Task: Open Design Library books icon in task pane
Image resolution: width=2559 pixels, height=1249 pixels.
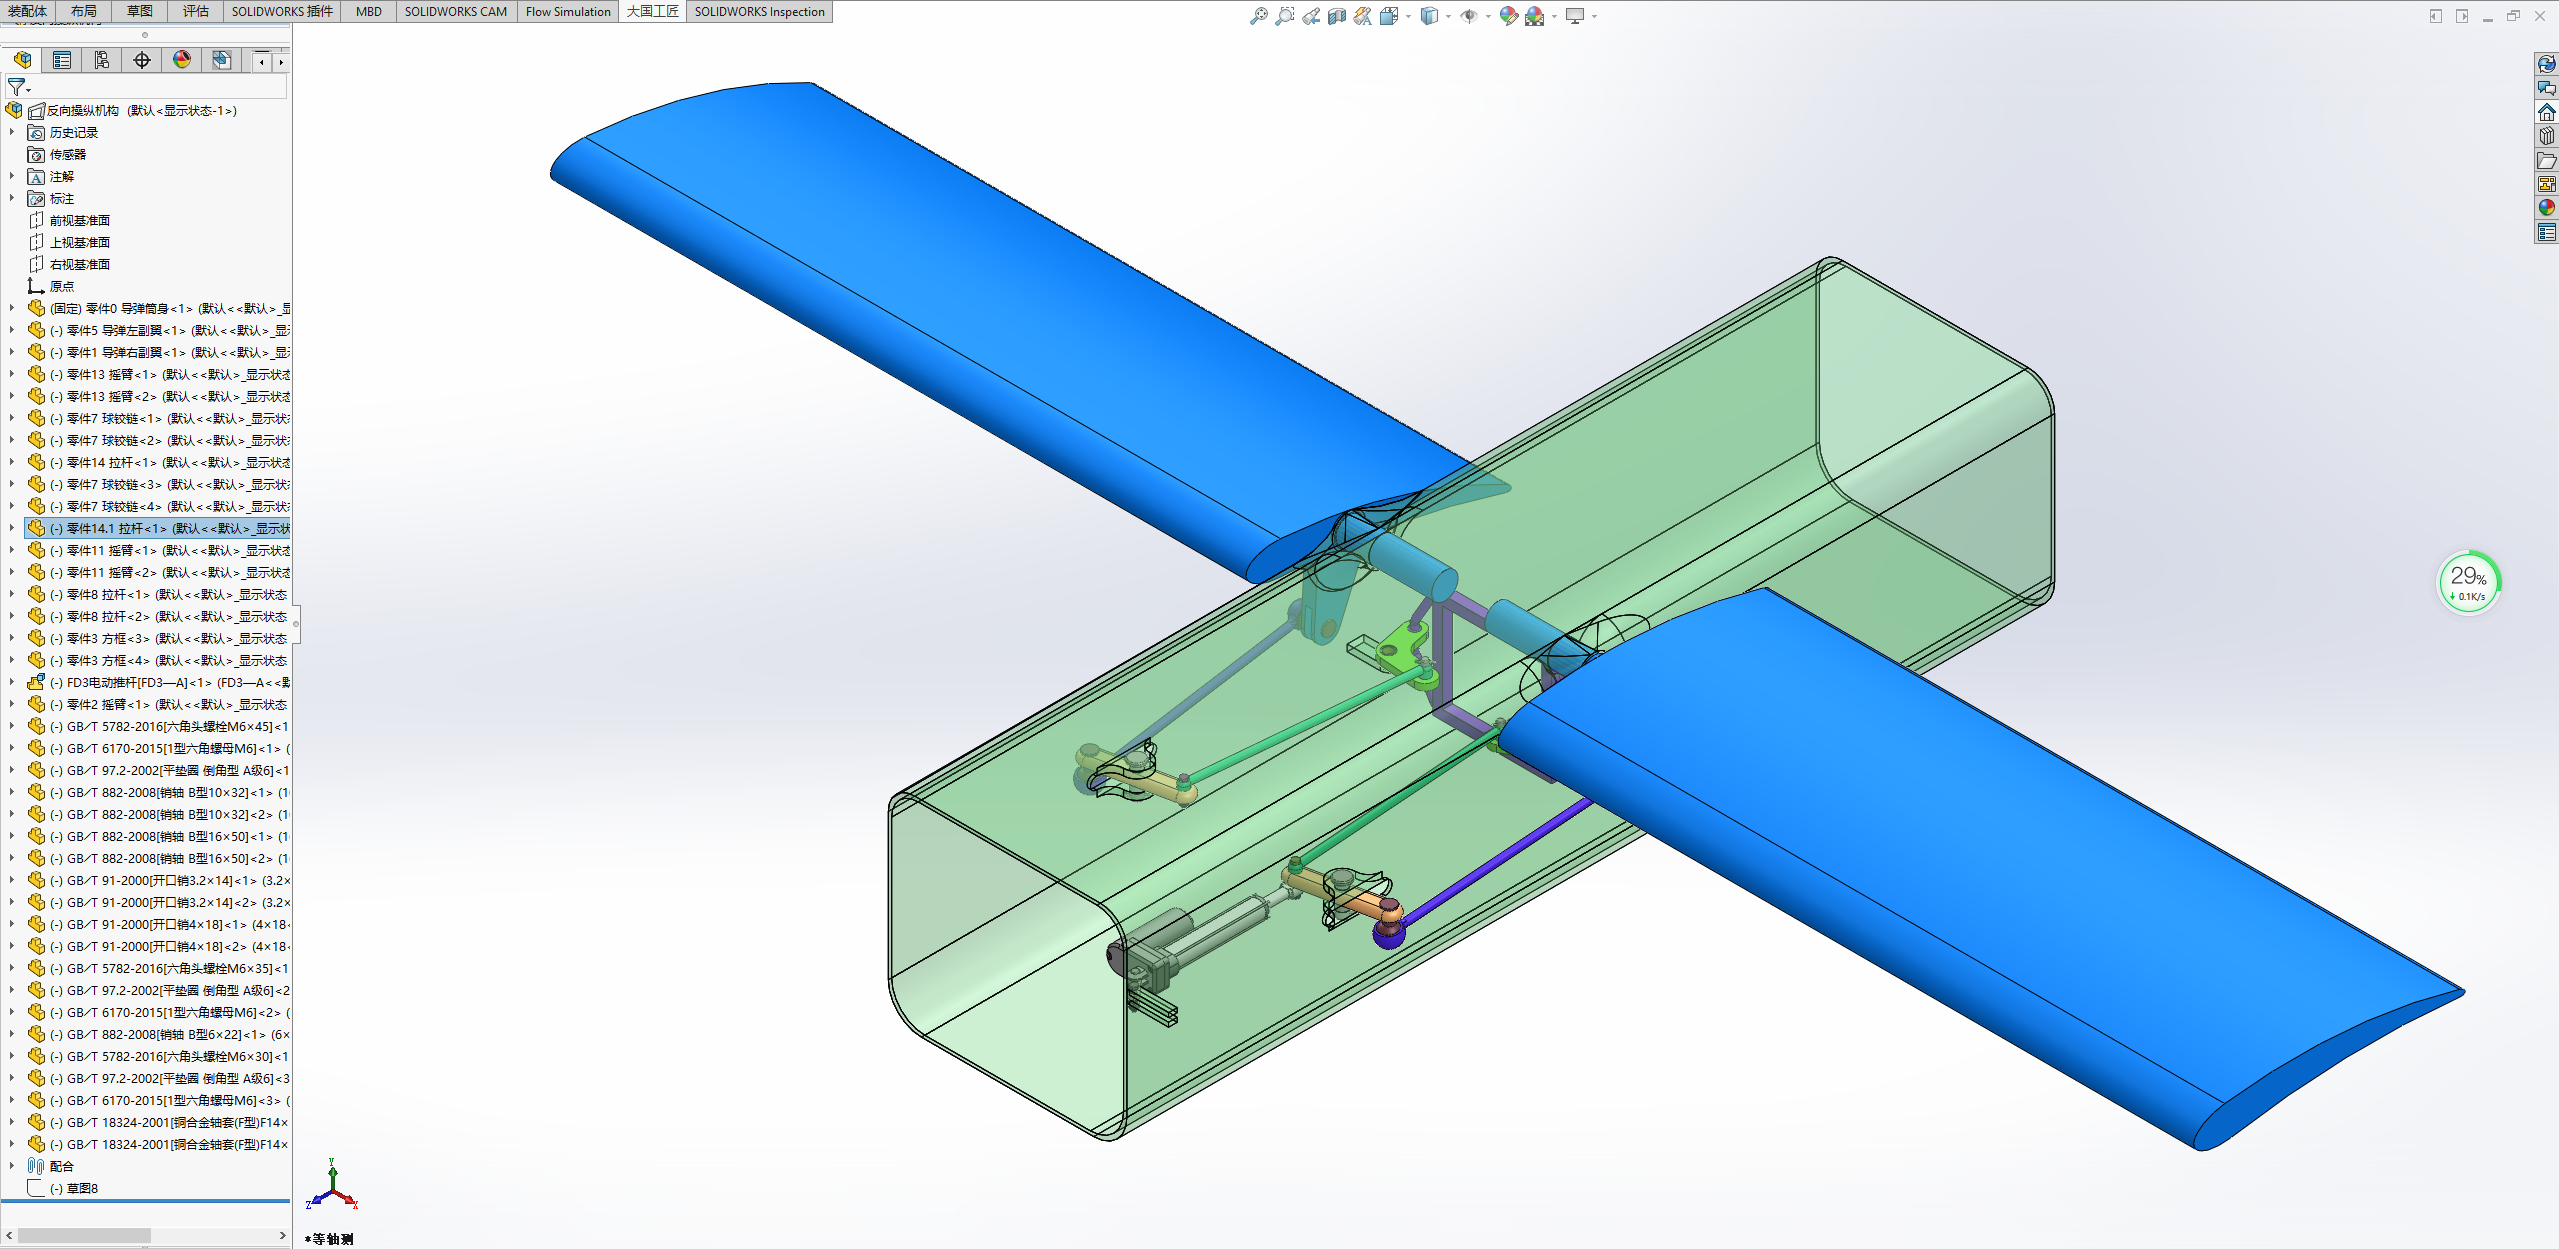Action: tap(2546, 137)
